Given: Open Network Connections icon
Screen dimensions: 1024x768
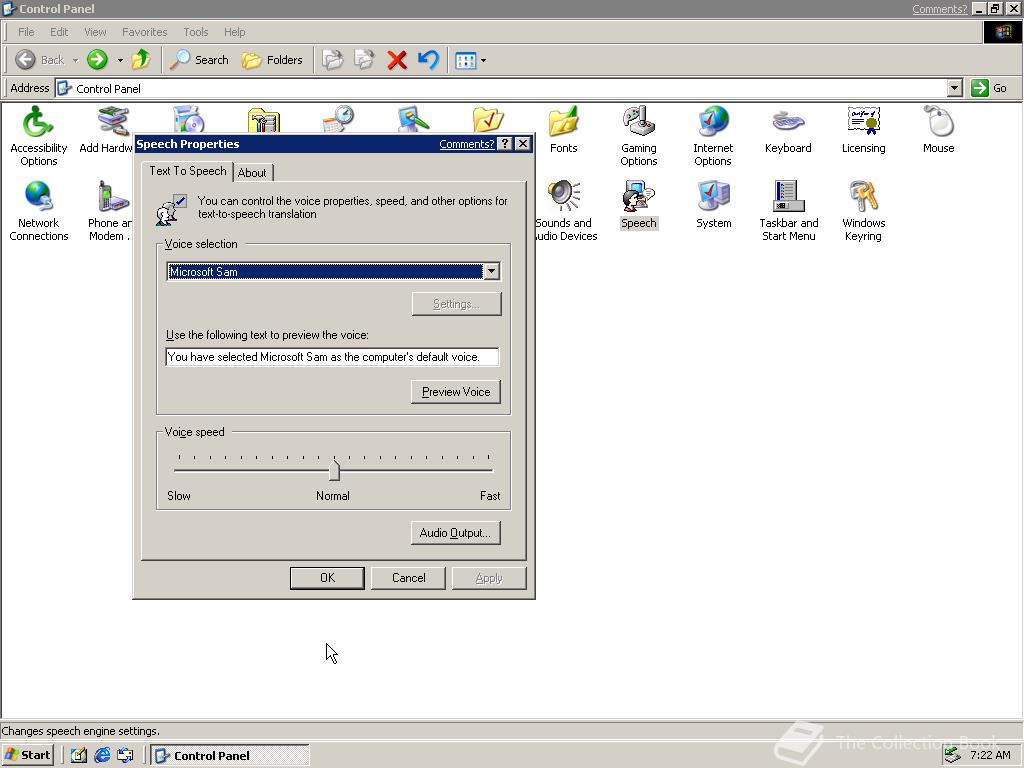Looking at the screenshot, I should pos(39,211).
